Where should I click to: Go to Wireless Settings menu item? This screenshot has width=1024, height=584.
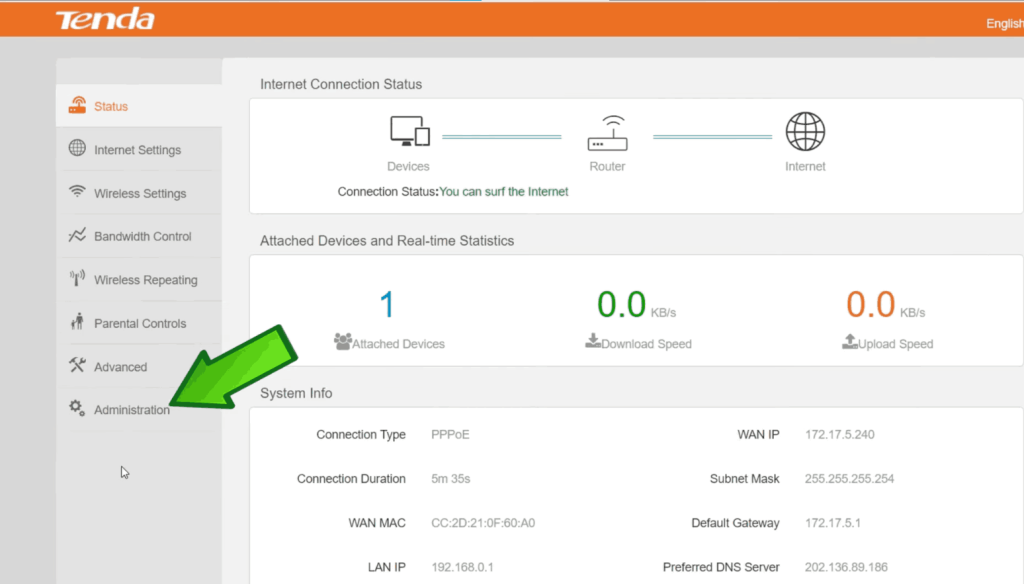click(140, 193)
